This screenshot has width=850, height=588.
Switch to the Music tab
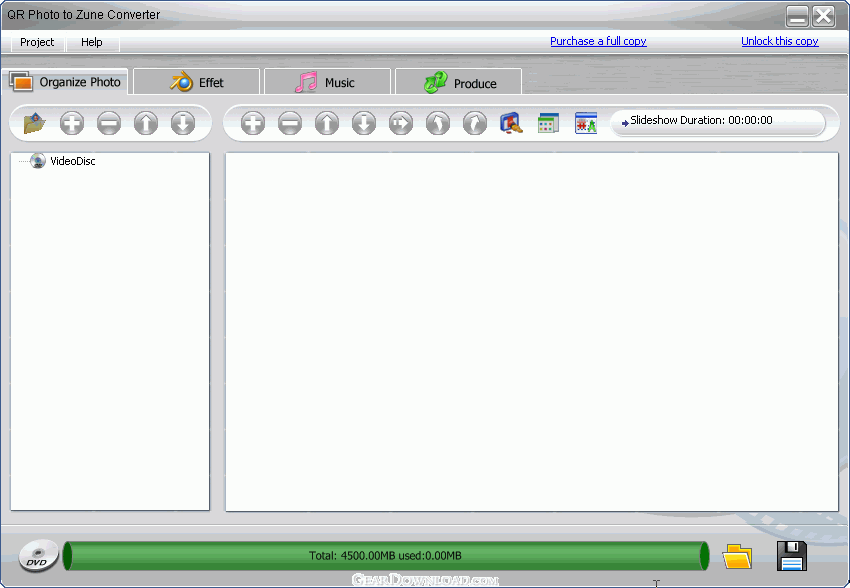(x=327, y=83)
